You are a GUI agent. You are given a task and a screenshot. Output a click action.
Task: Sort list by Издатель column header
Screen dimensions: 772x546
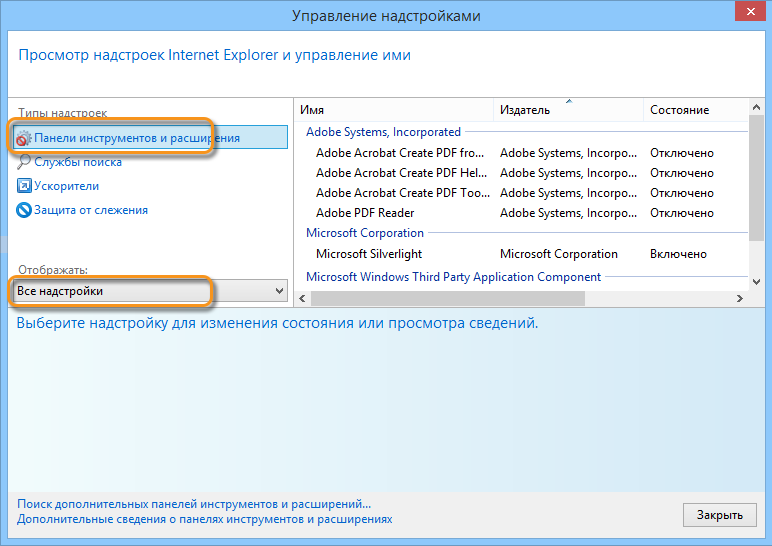point(568,110)
